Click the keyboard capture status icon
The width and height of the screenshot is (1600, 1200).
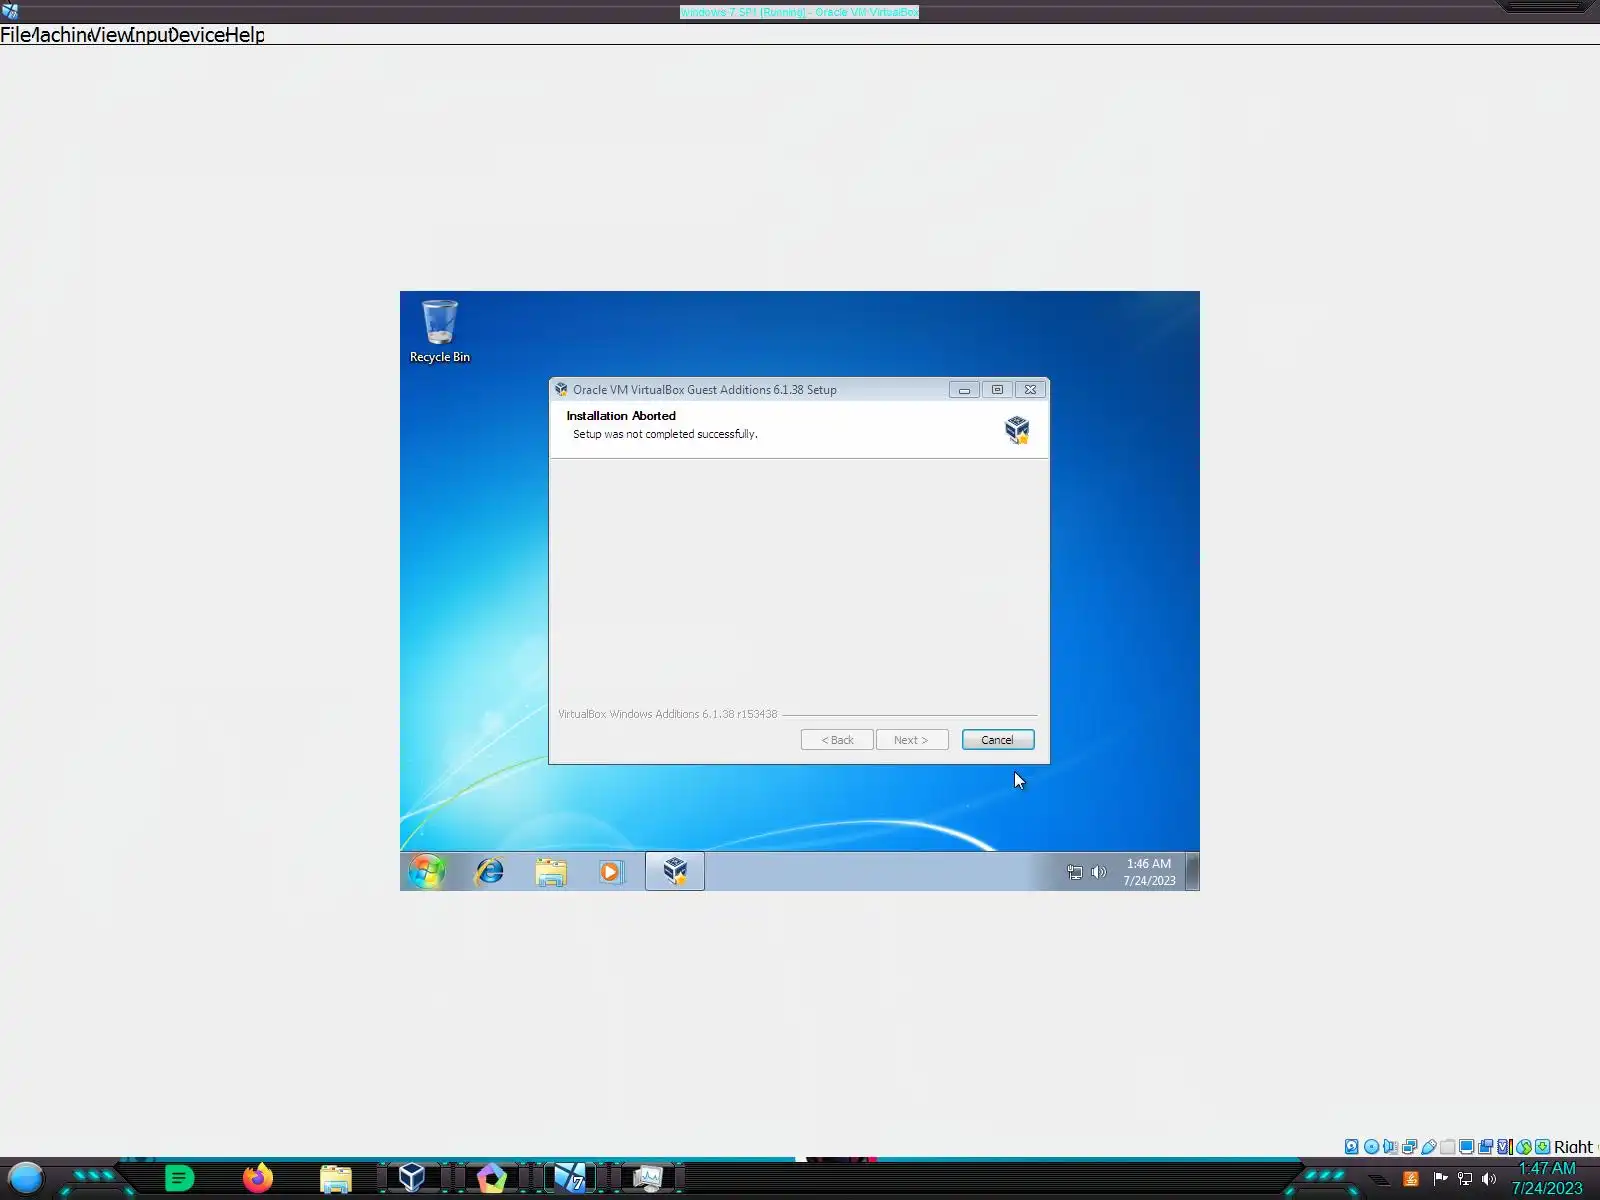(1543, 1147)
